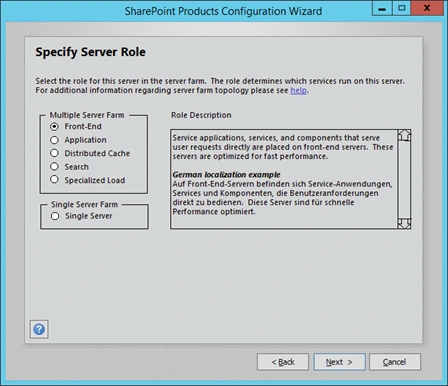This screenshot has width=448, height=386.
Task: Select the Search server role
Action: click(54, 167)
